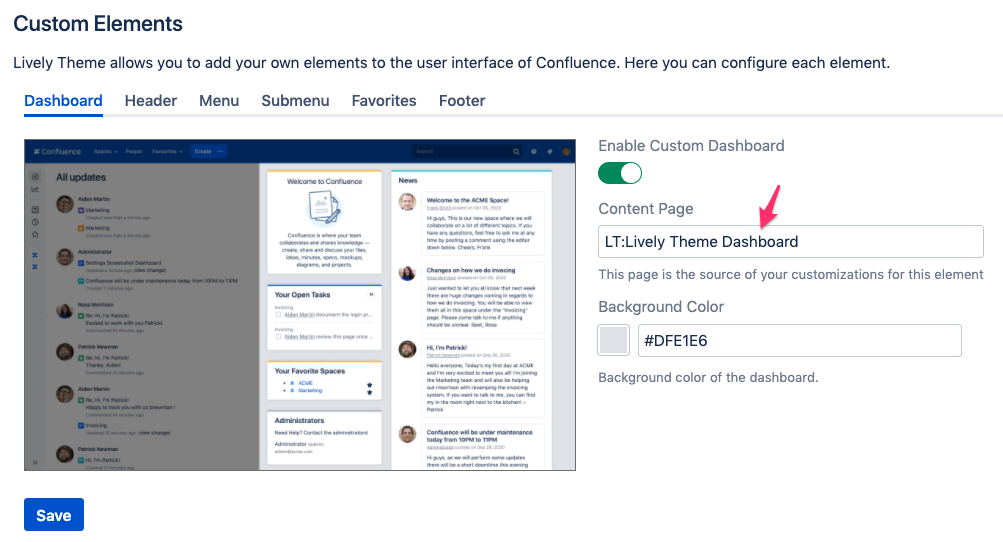Open the Favourites dropdown in the preview header

tap(167, 151)
